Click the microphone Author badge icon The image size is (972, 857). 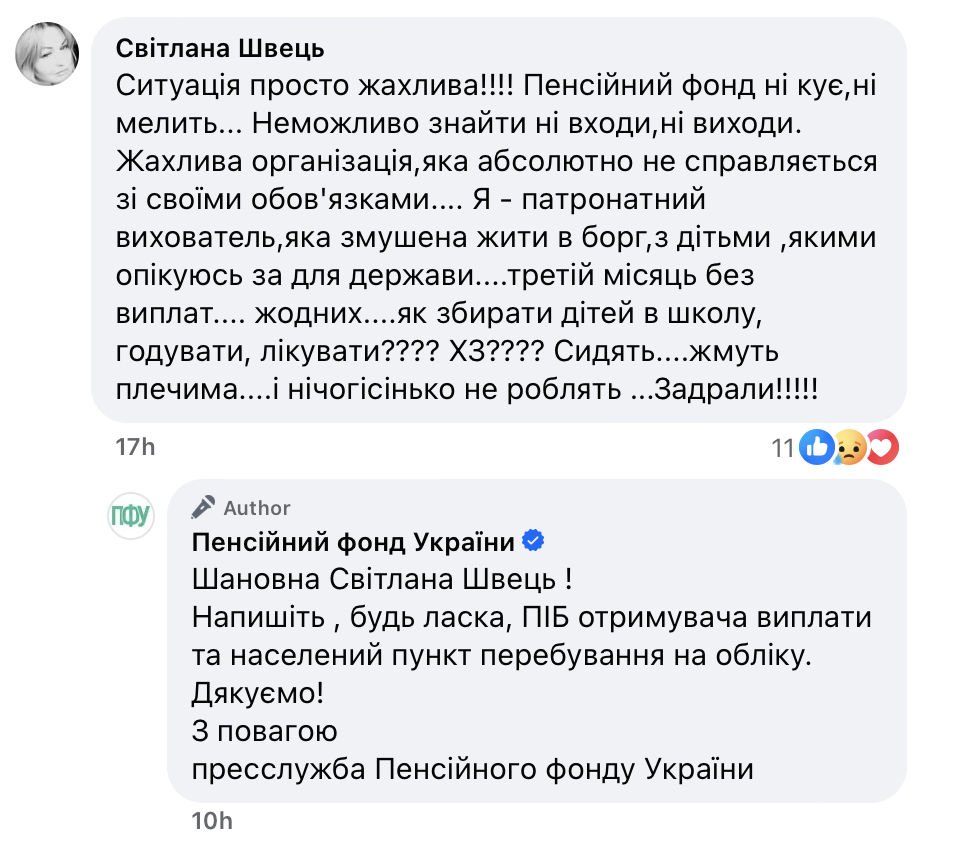point(204,508)
